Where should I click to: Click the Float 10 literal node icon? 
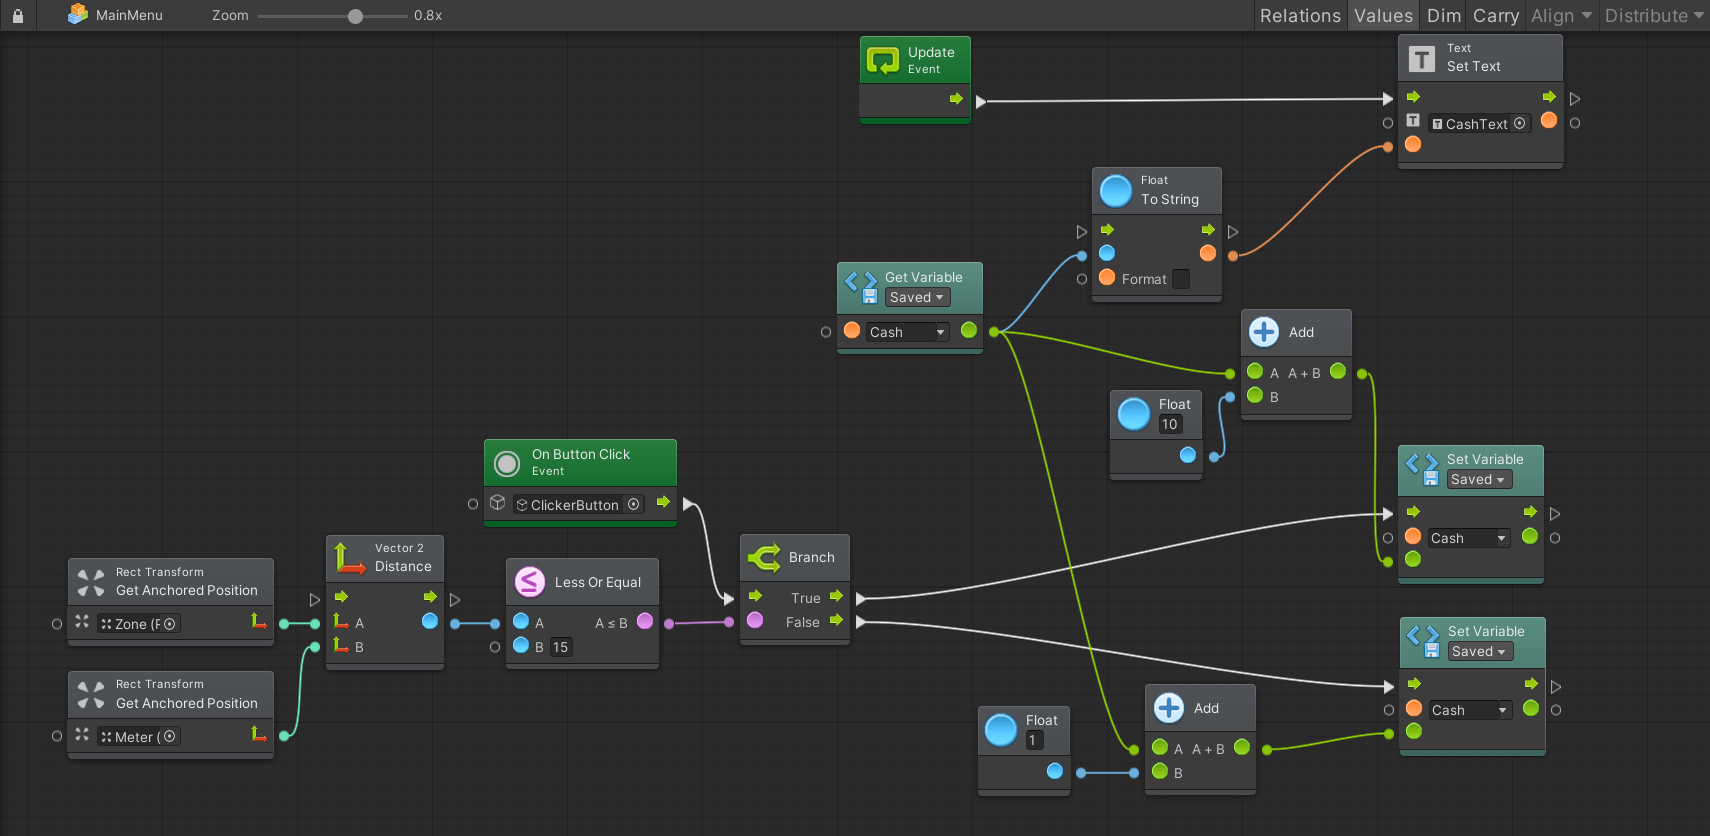coord(1134,414)
